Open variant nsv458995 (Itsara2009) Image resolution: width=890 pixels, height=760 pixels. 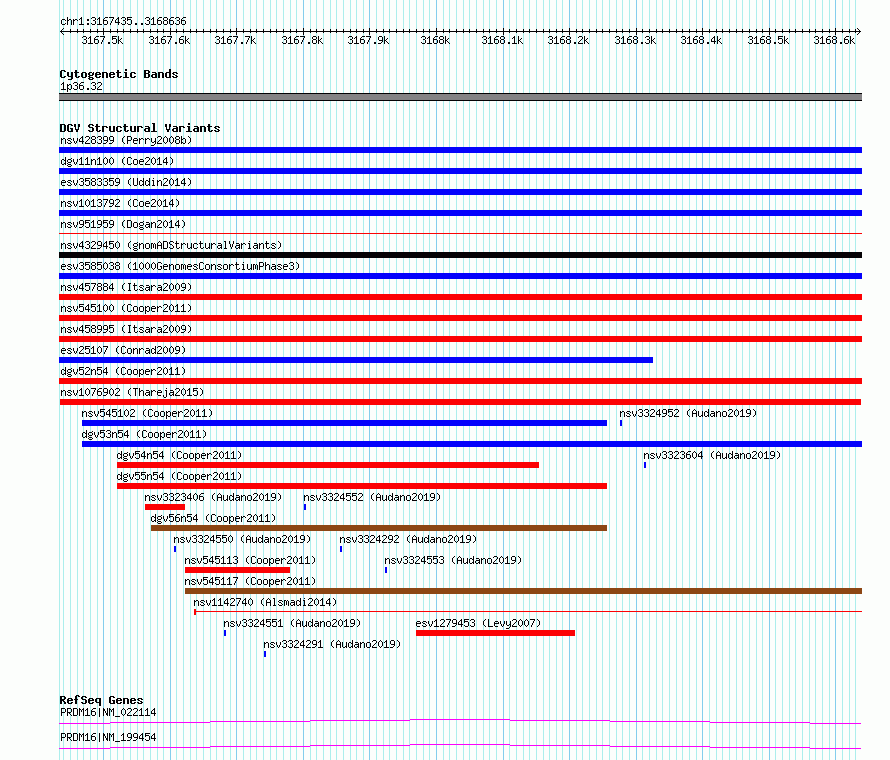[126, 329]
